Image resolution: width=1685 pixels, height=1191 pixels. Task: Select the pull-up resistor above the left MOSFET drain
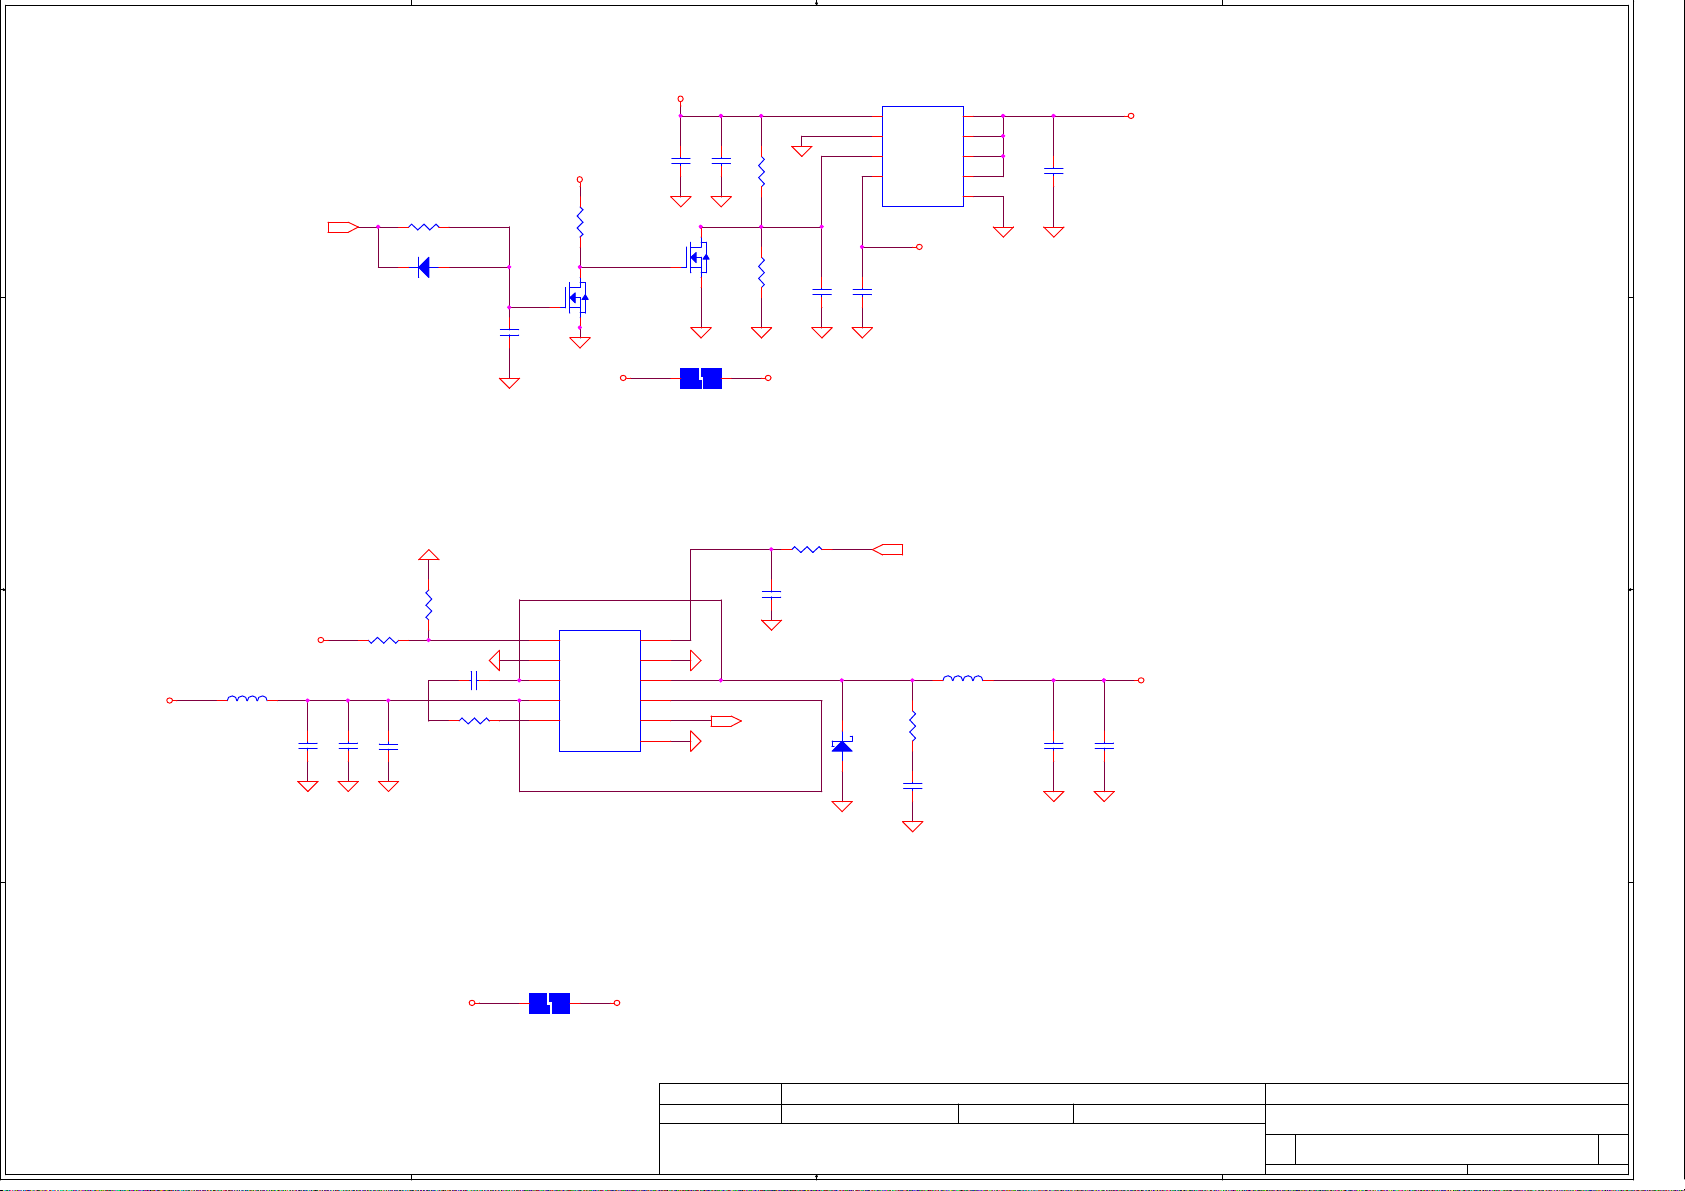(579, 222)
